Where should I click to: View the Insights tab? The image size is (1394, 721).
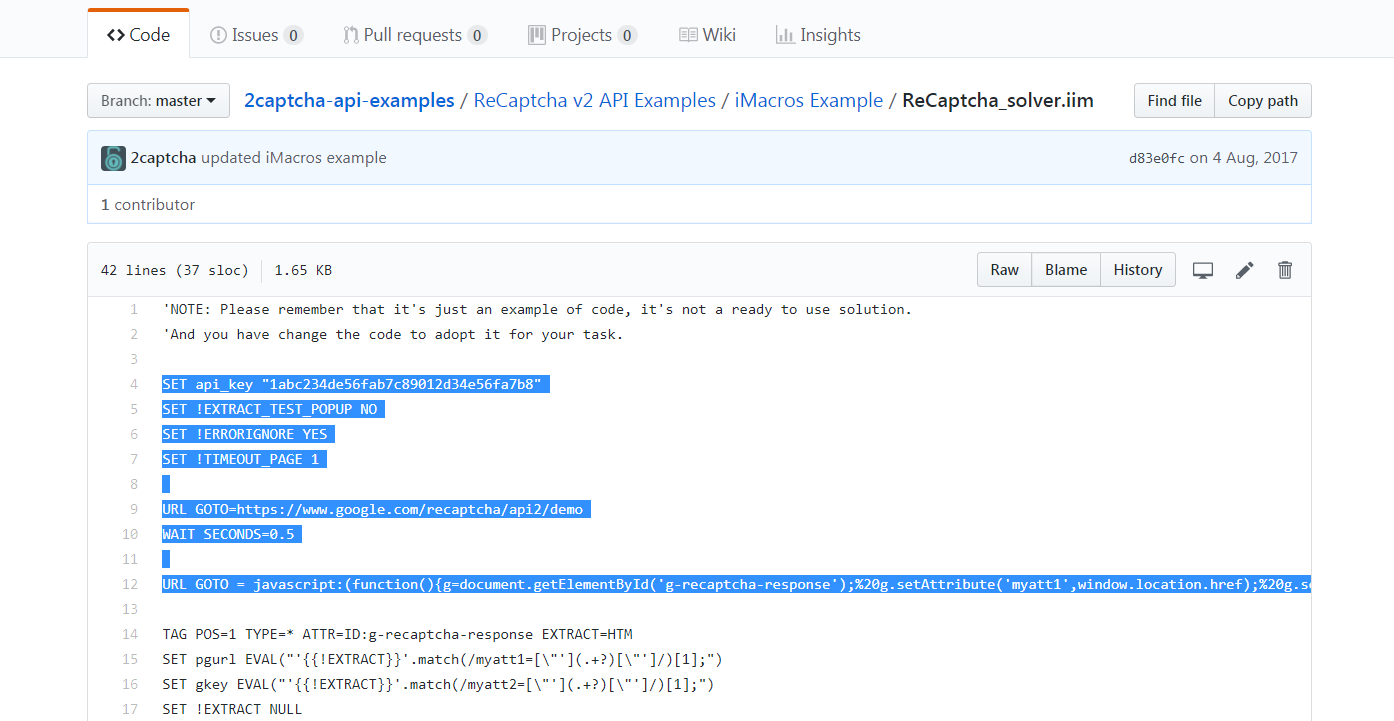pyautogui.click(x=818, y=35)
